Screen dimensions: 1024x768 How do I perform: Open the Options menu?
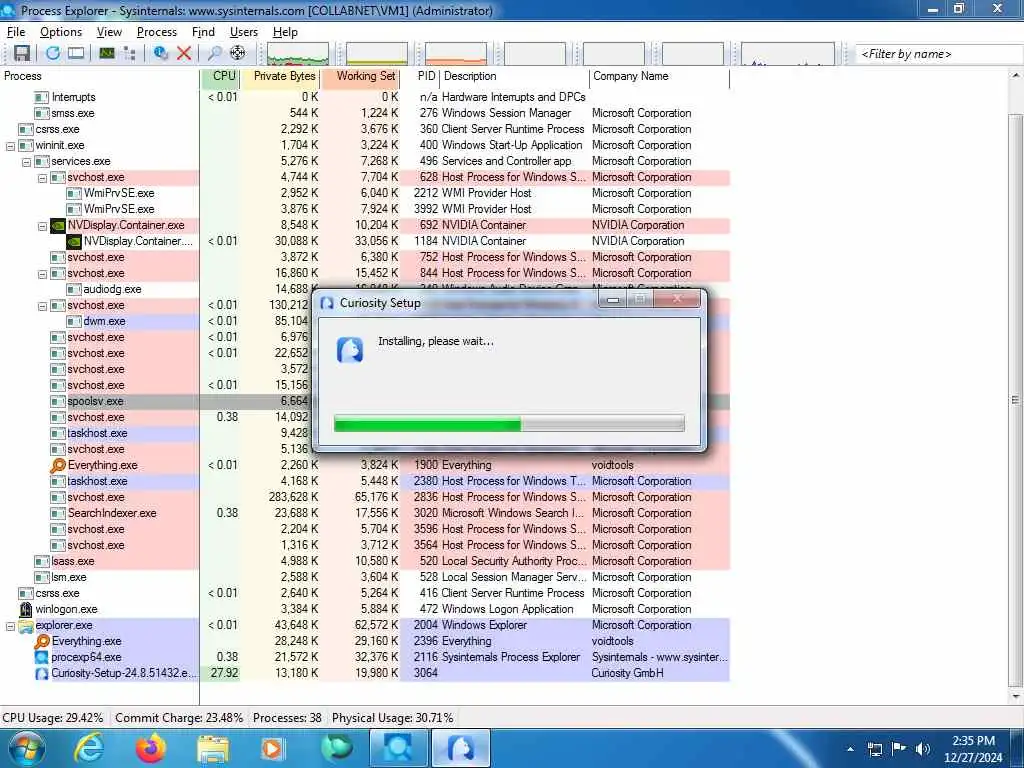pyautogui.click(x=61, y=32)
